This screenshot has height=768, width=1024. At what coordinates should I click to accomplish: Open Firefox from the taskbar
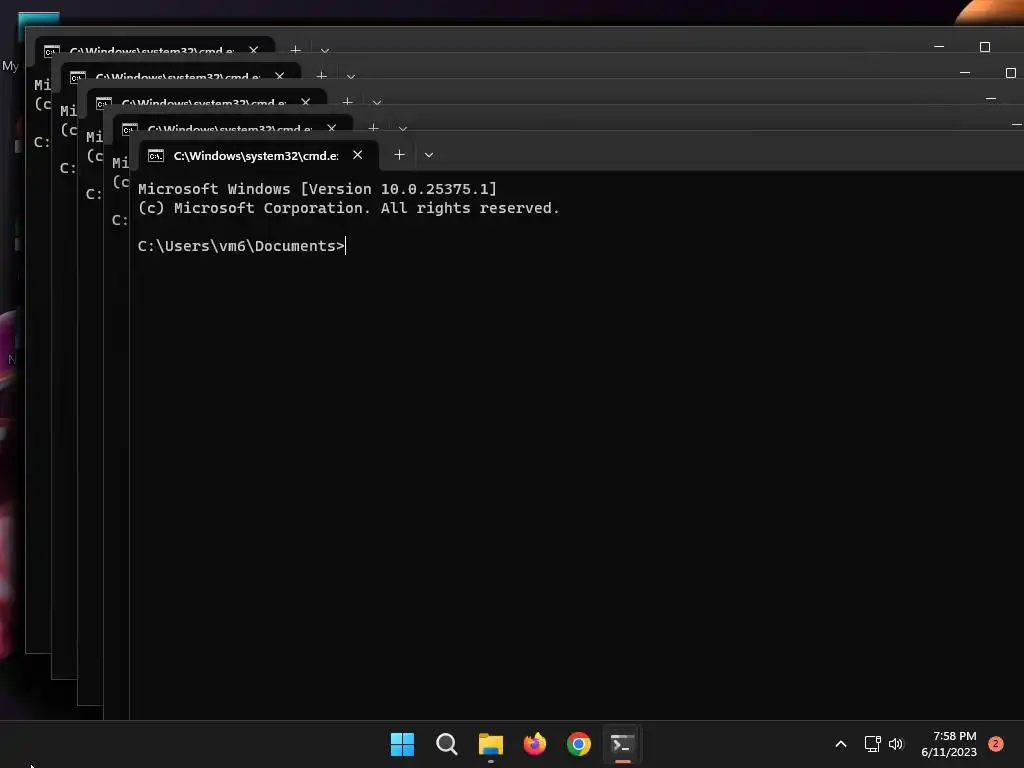pyautogui.click(x=535, y=744)
